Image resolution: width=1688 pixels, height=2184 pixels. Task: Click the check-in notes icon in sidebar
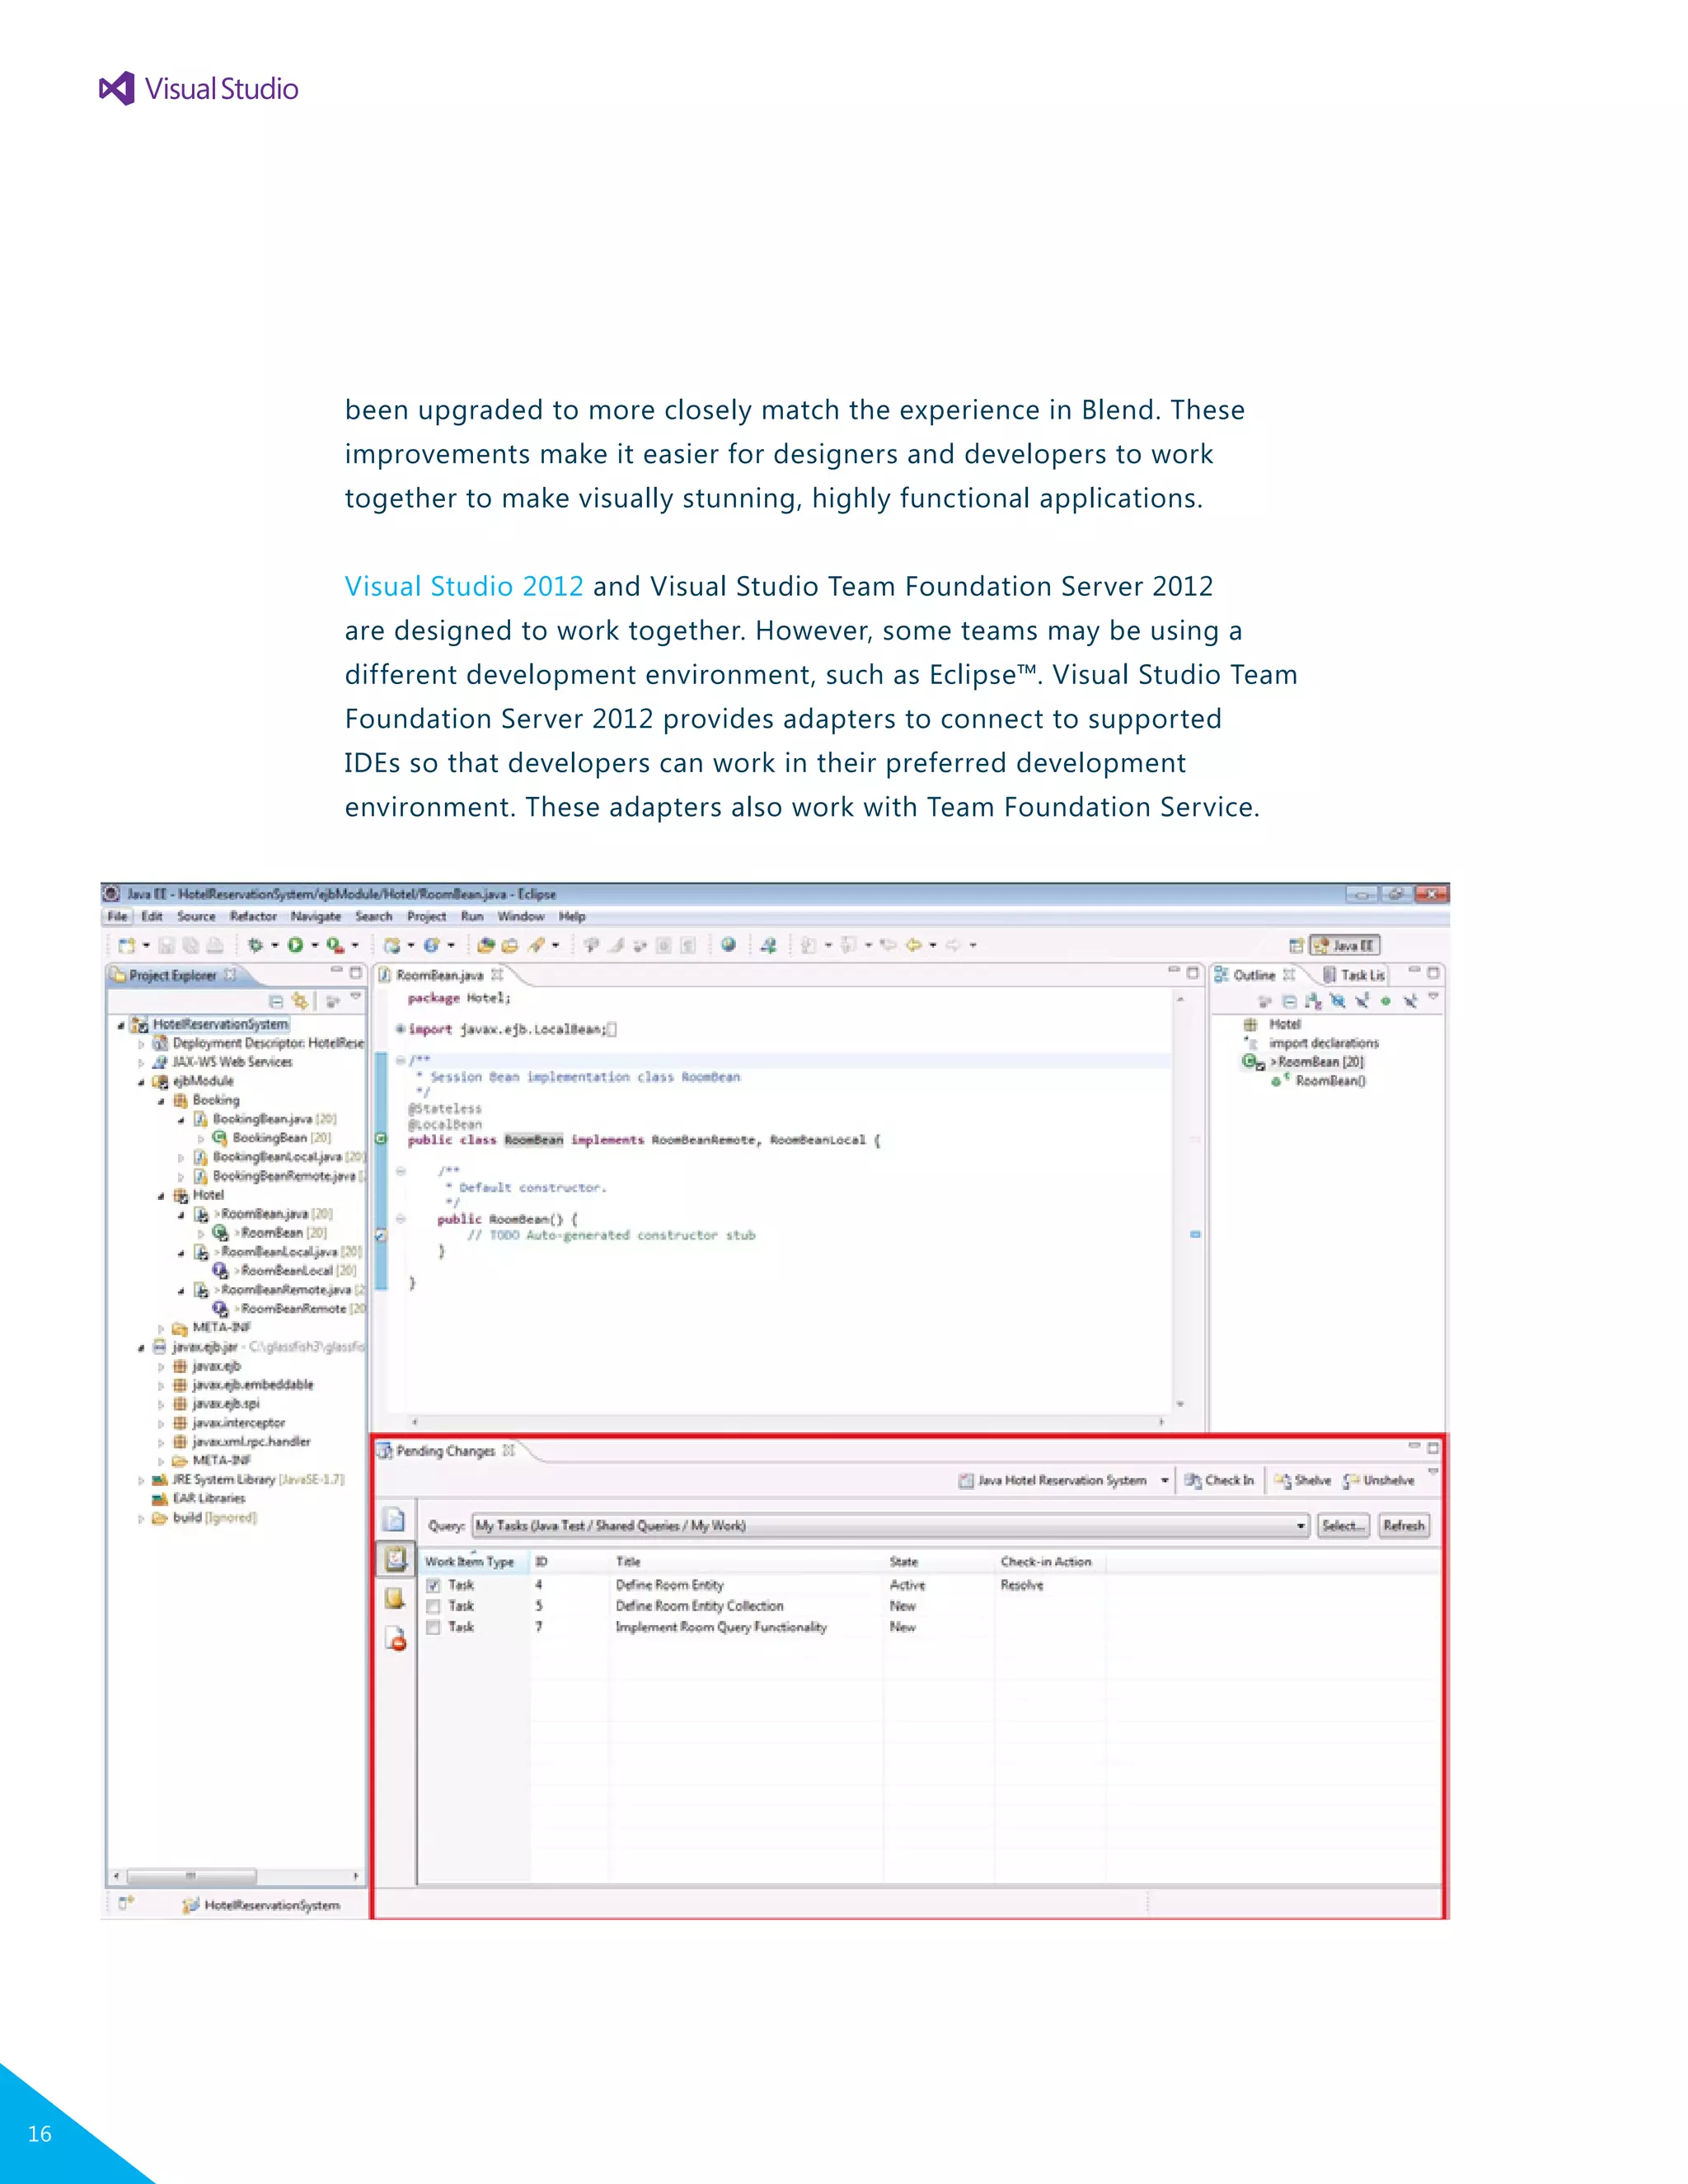tap(395, 1598)
